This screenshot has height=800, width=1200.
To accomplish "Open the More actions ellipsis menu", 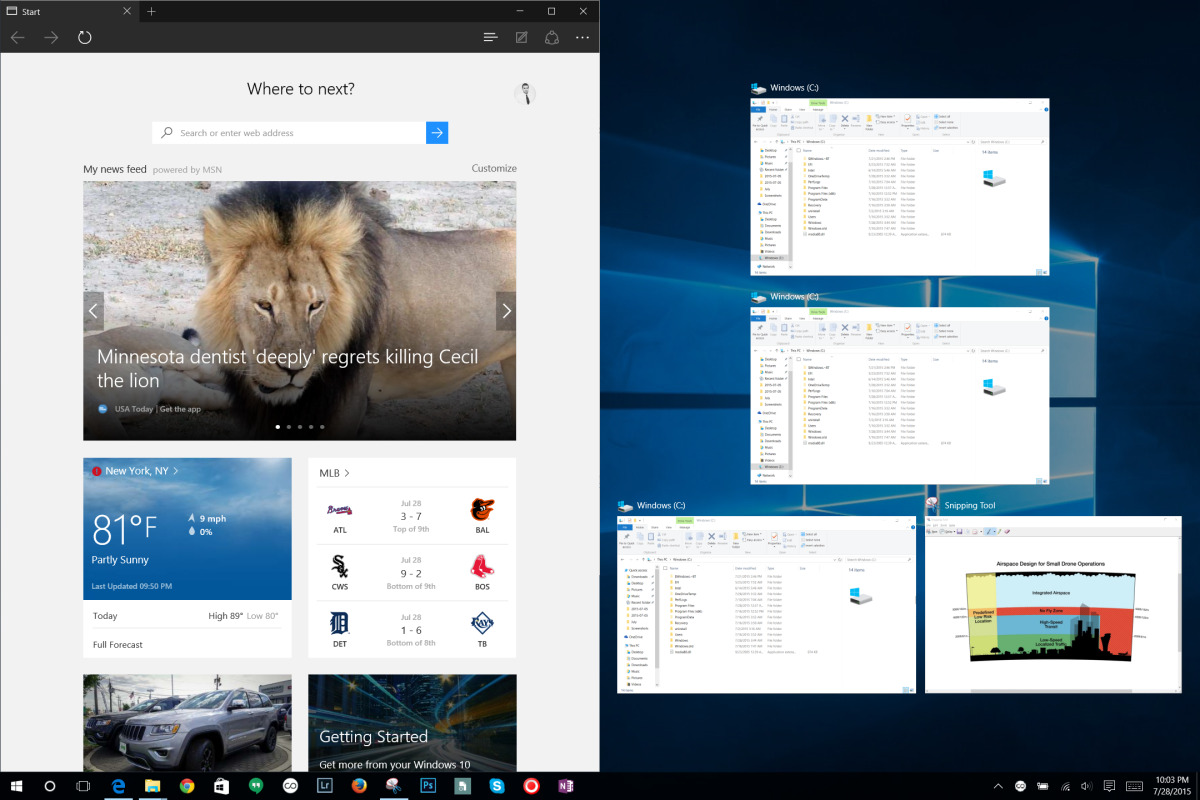I will point(582,38).
